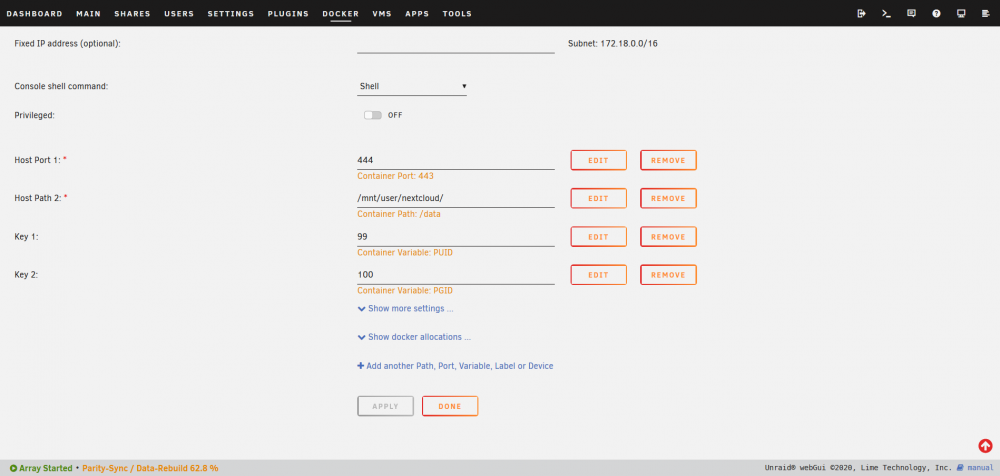Open the Users menu
The image size is (1000, 476).
pos(179,13)
